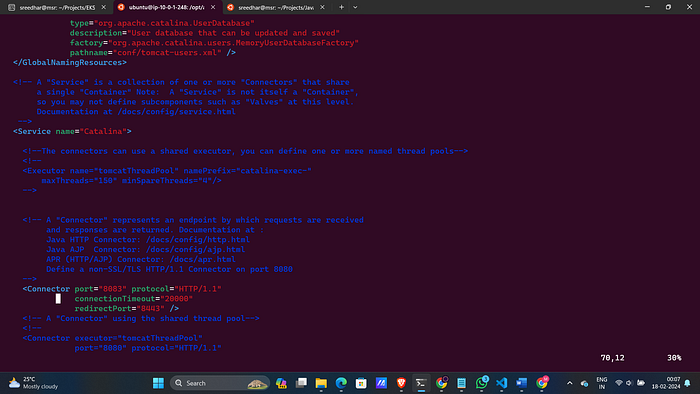Launch Brave browser from the taskbar
700x394 pixels.
pyautogui.click(x=401, y=383)
